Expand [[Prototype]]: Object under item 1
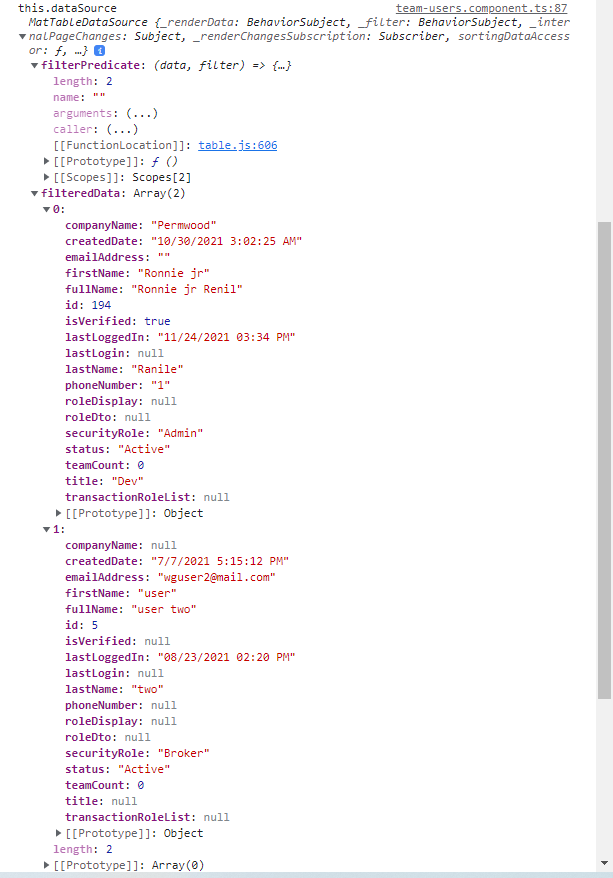 pyautogui.click(x=59, y=833)
